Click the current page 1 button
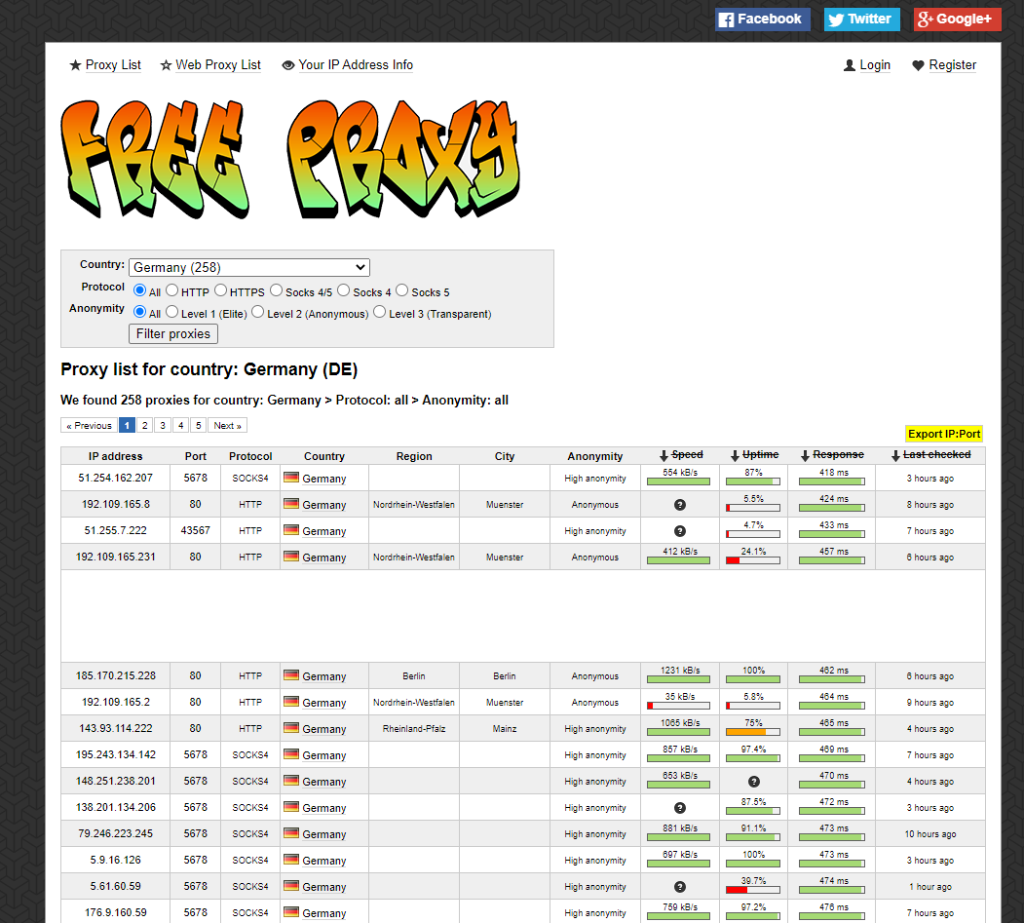Viewport: 1024px width, 923px height. click(127, 425)
